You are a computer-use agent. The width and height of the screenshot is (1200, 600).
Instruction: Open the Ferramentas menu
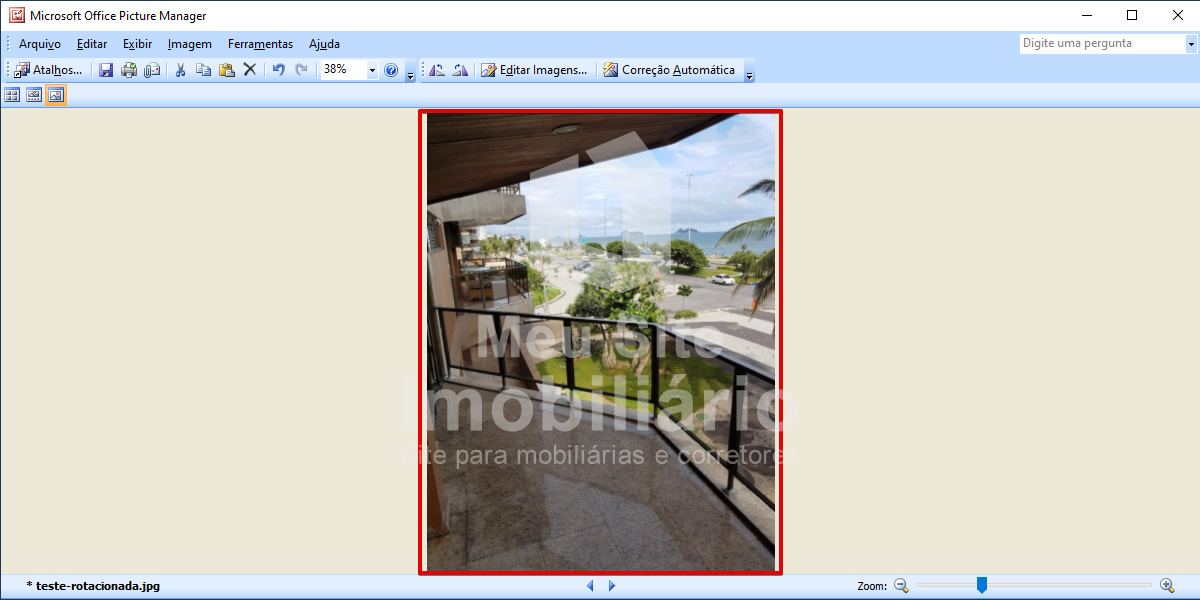coord(260,44)
